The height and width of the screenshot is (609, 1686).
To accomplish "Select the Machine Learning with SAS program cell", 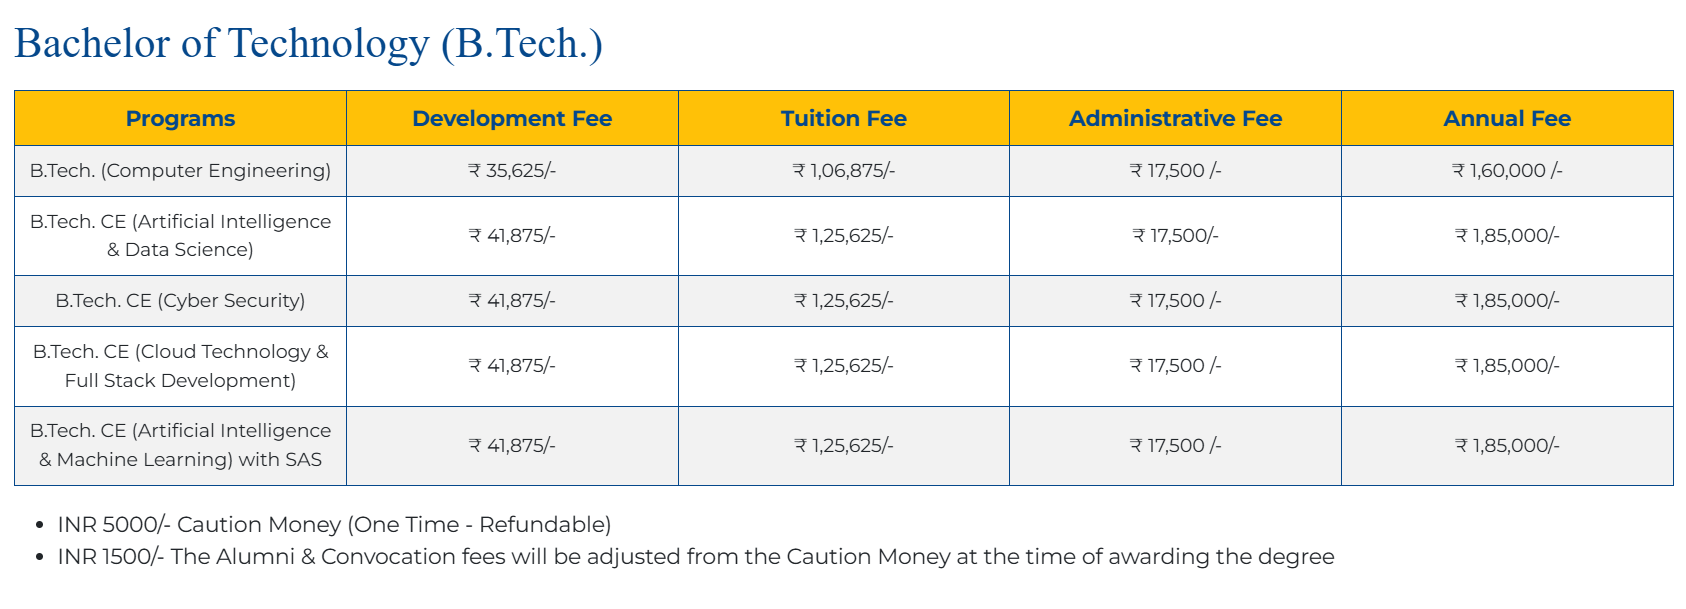I will [180, 445].
